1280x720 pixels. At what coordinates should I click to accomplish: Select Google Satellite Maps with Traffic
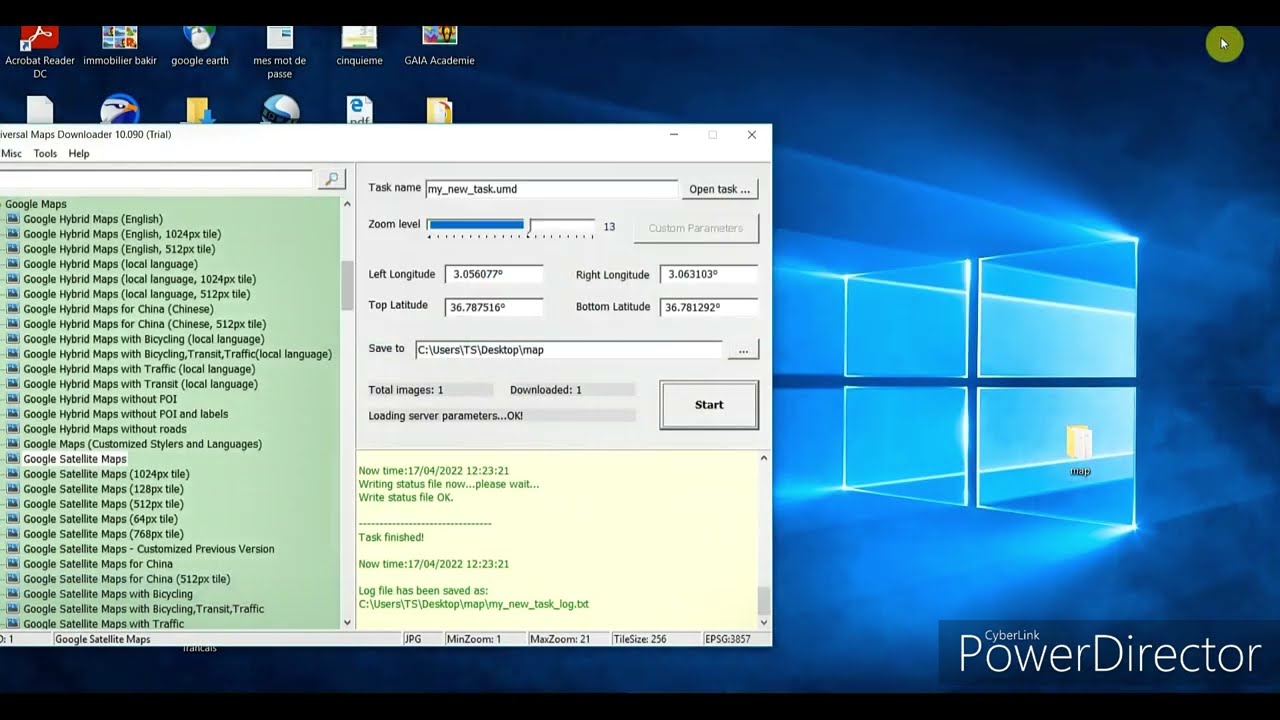pos(104,624)
